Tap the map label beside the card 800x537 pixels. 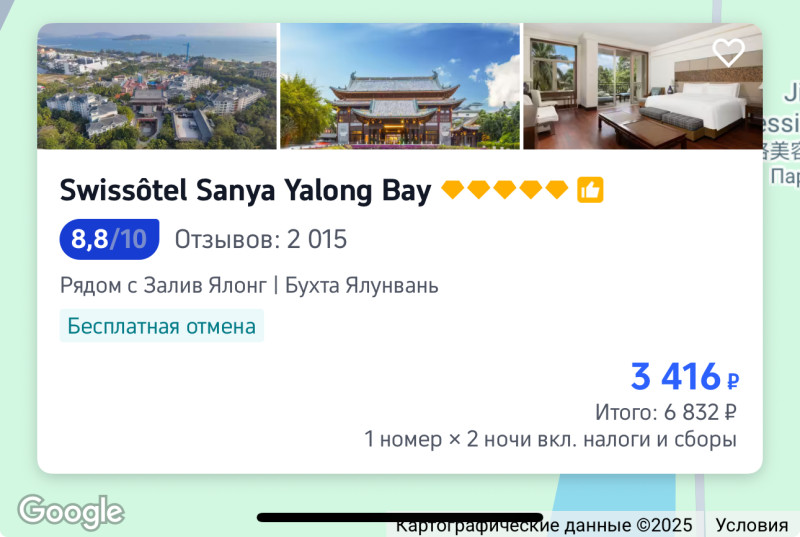[781, 135]
